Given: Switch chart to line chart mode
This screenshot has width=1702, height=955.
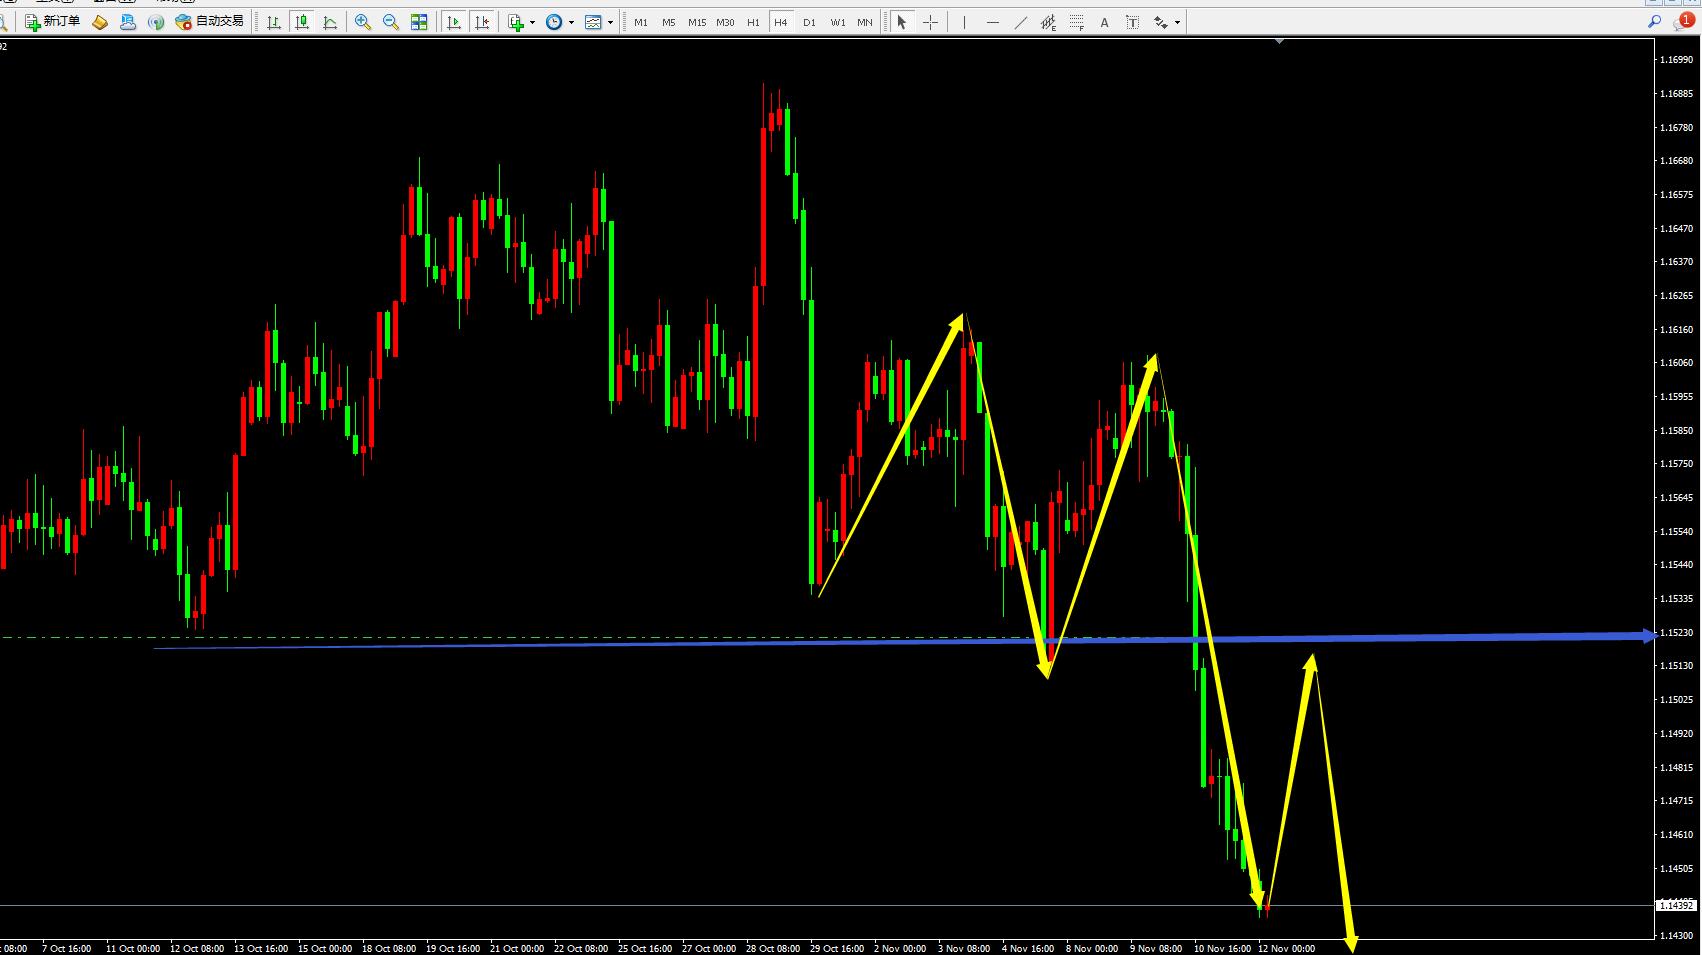Looking at the screenshot, I should [x=329, y=21].
